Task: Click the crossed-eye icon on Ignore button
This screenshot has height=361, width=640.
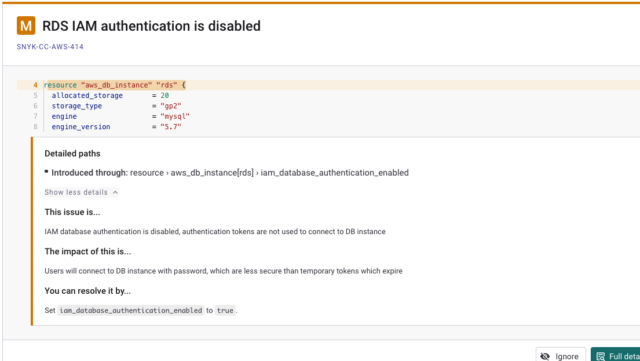Action: pyautogui.click(x=545, y=357)
